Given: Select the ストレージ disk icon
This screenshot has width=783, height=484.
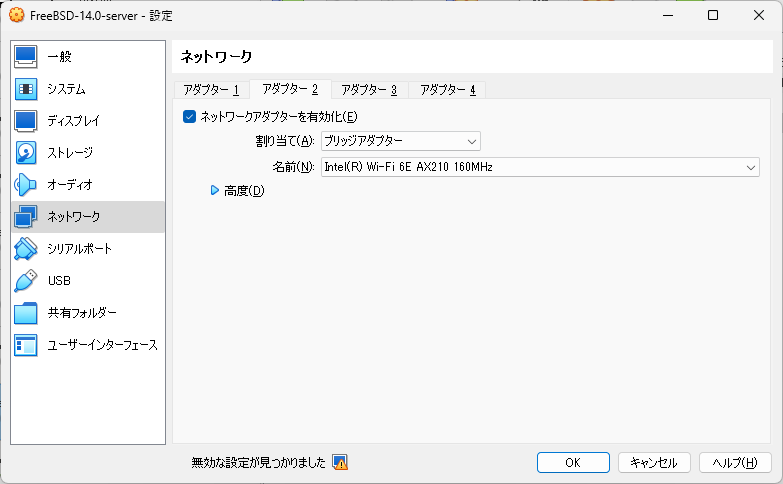Looking at the screenshot, I should click(25, 153).
